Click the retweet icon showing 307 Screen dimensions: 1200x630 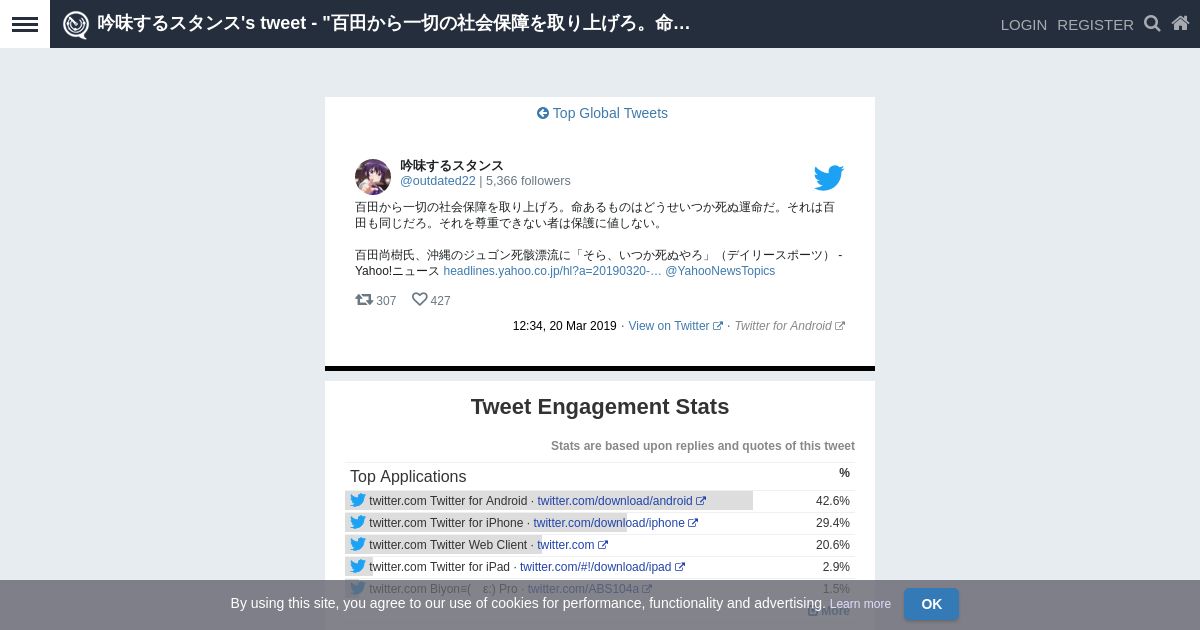[x=364, y=299]
